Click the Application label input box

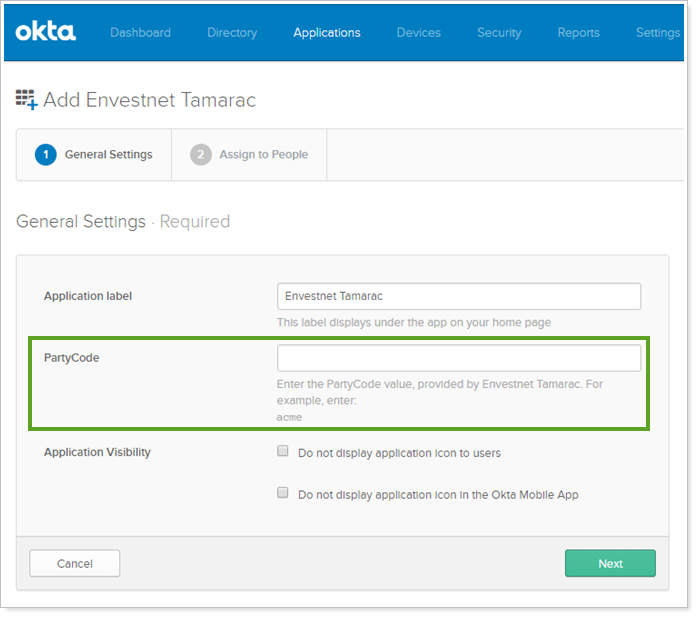(458, 297)
